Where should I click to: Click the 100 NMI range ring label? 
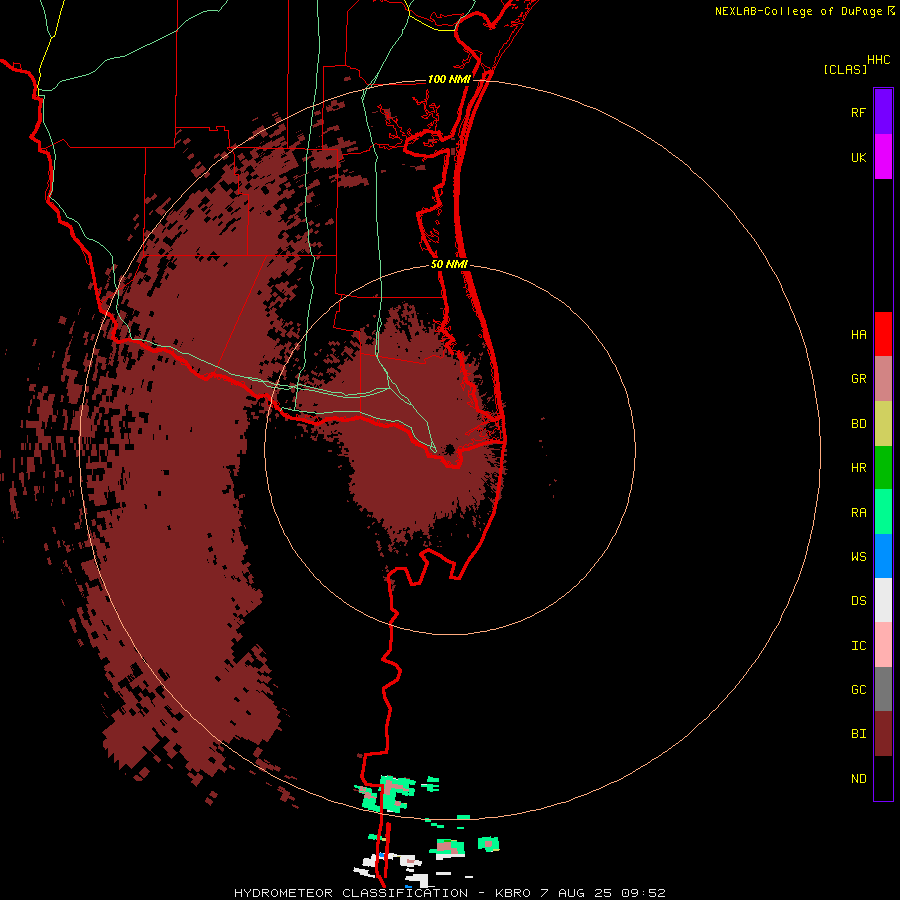click(449, 79)
